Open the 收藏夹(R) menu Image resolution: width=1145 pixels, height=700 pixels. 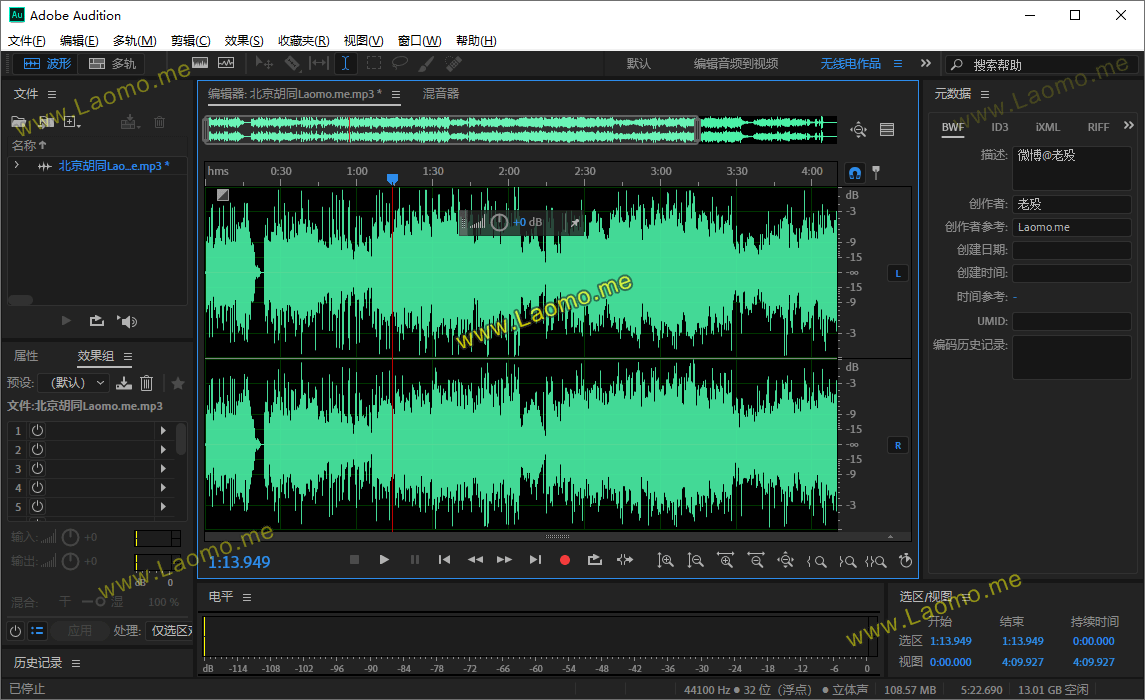[304, 41]
